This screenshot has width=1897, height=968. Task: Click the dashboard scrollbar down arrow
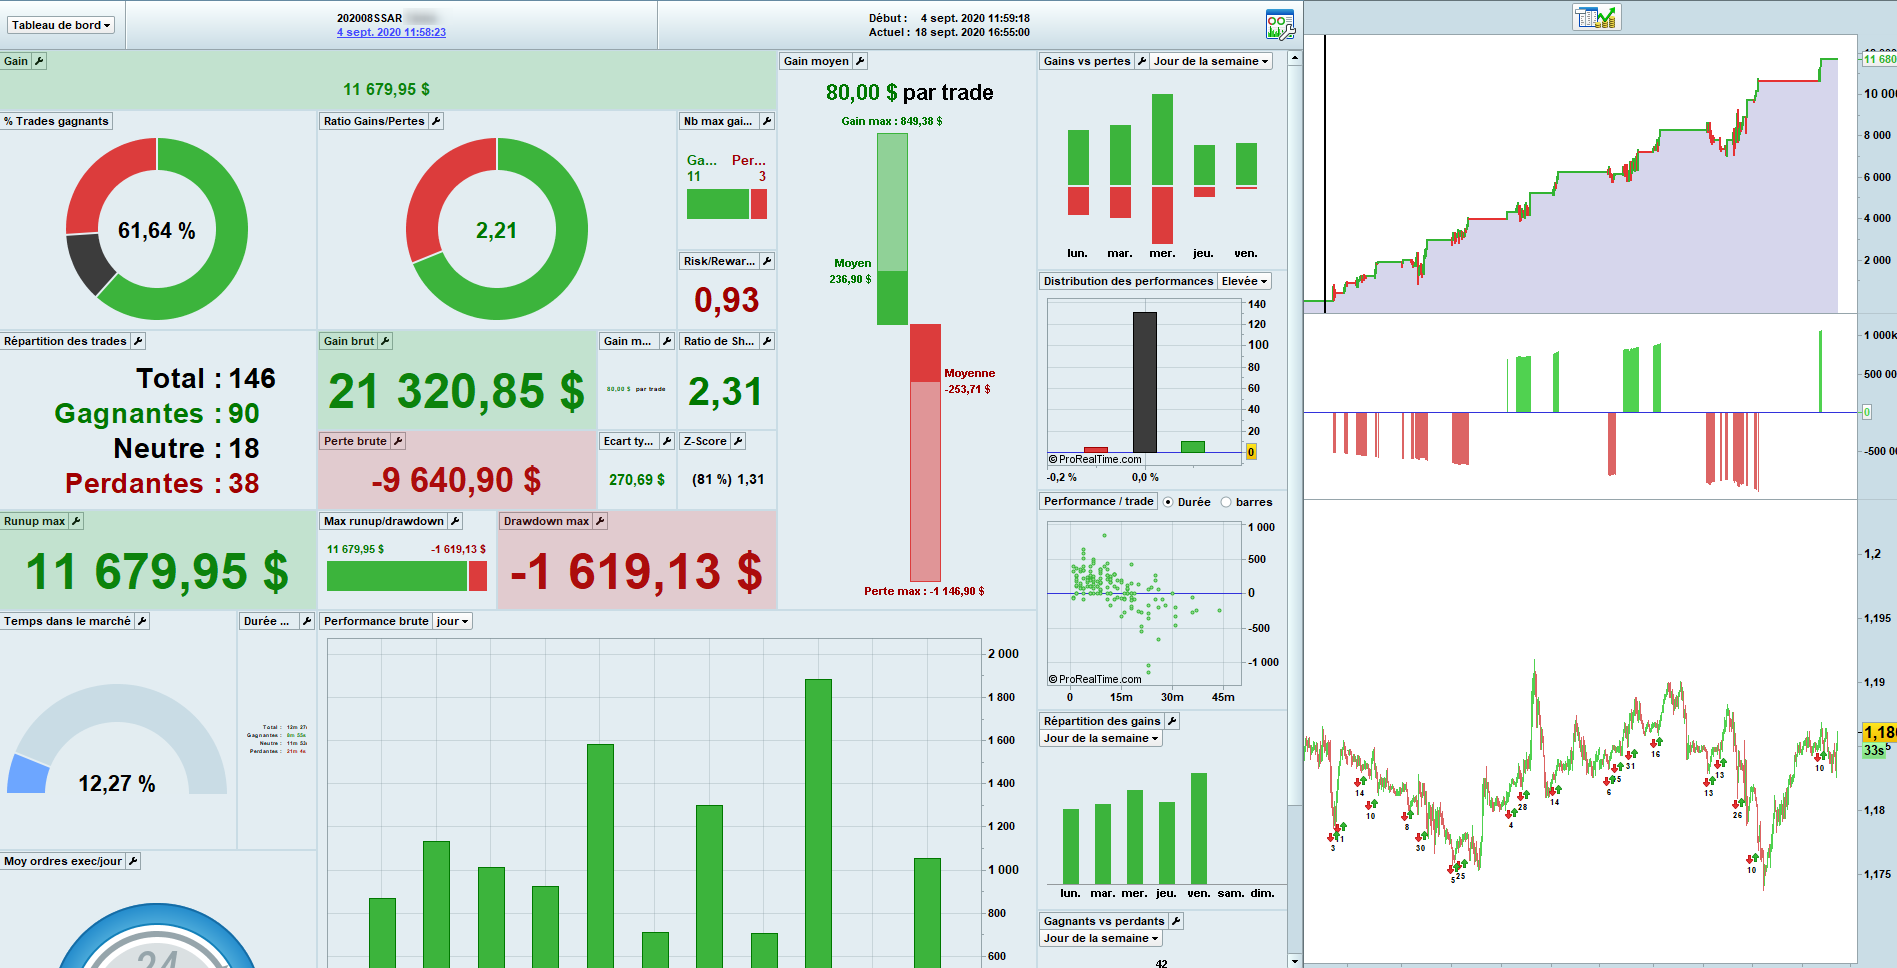pyautogui.click(x=1295, y=961)
